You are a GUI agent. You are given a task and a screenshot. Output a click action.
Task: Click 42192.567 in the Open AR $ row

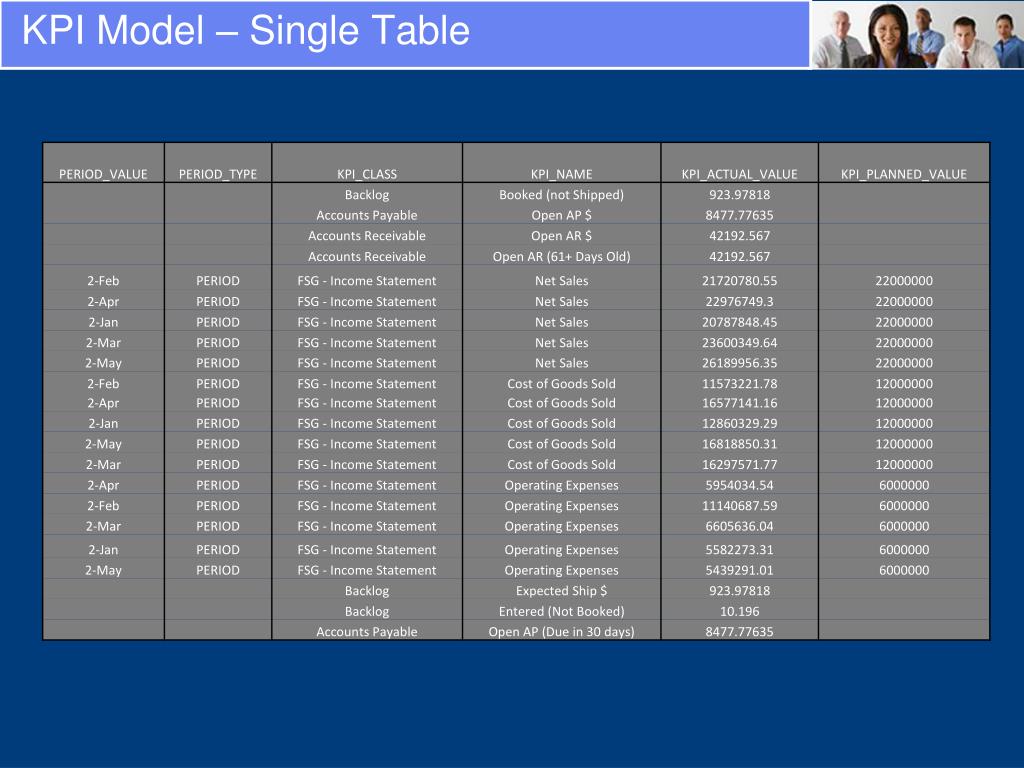pos(739,236)
